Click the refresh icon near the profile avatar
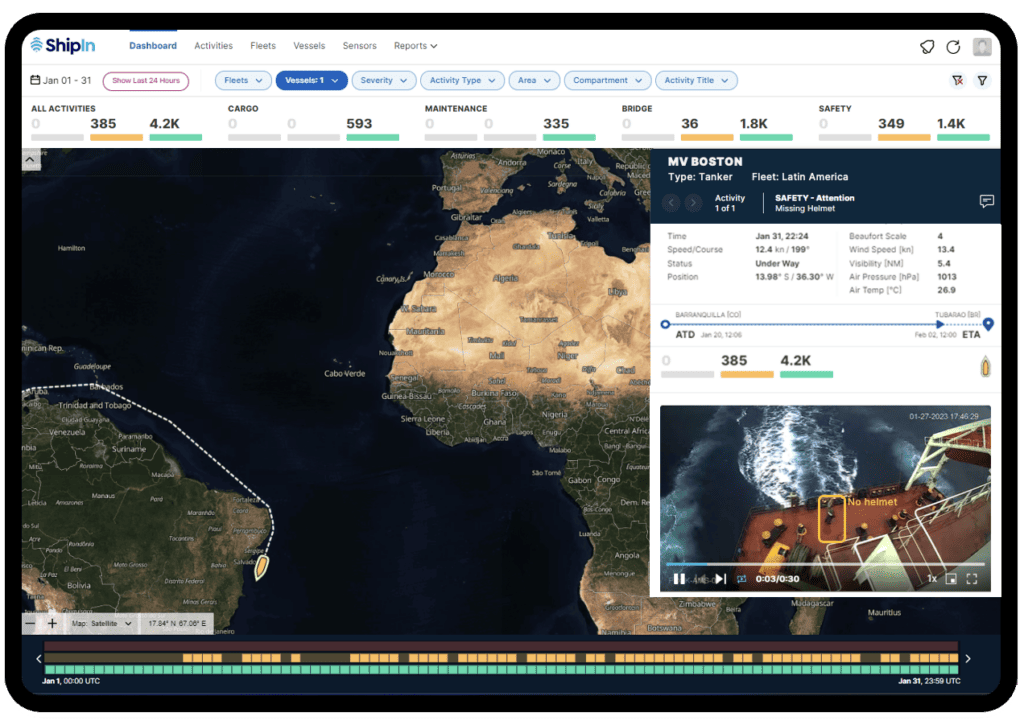Screen dimensions: 1024x721 (953, 47)
